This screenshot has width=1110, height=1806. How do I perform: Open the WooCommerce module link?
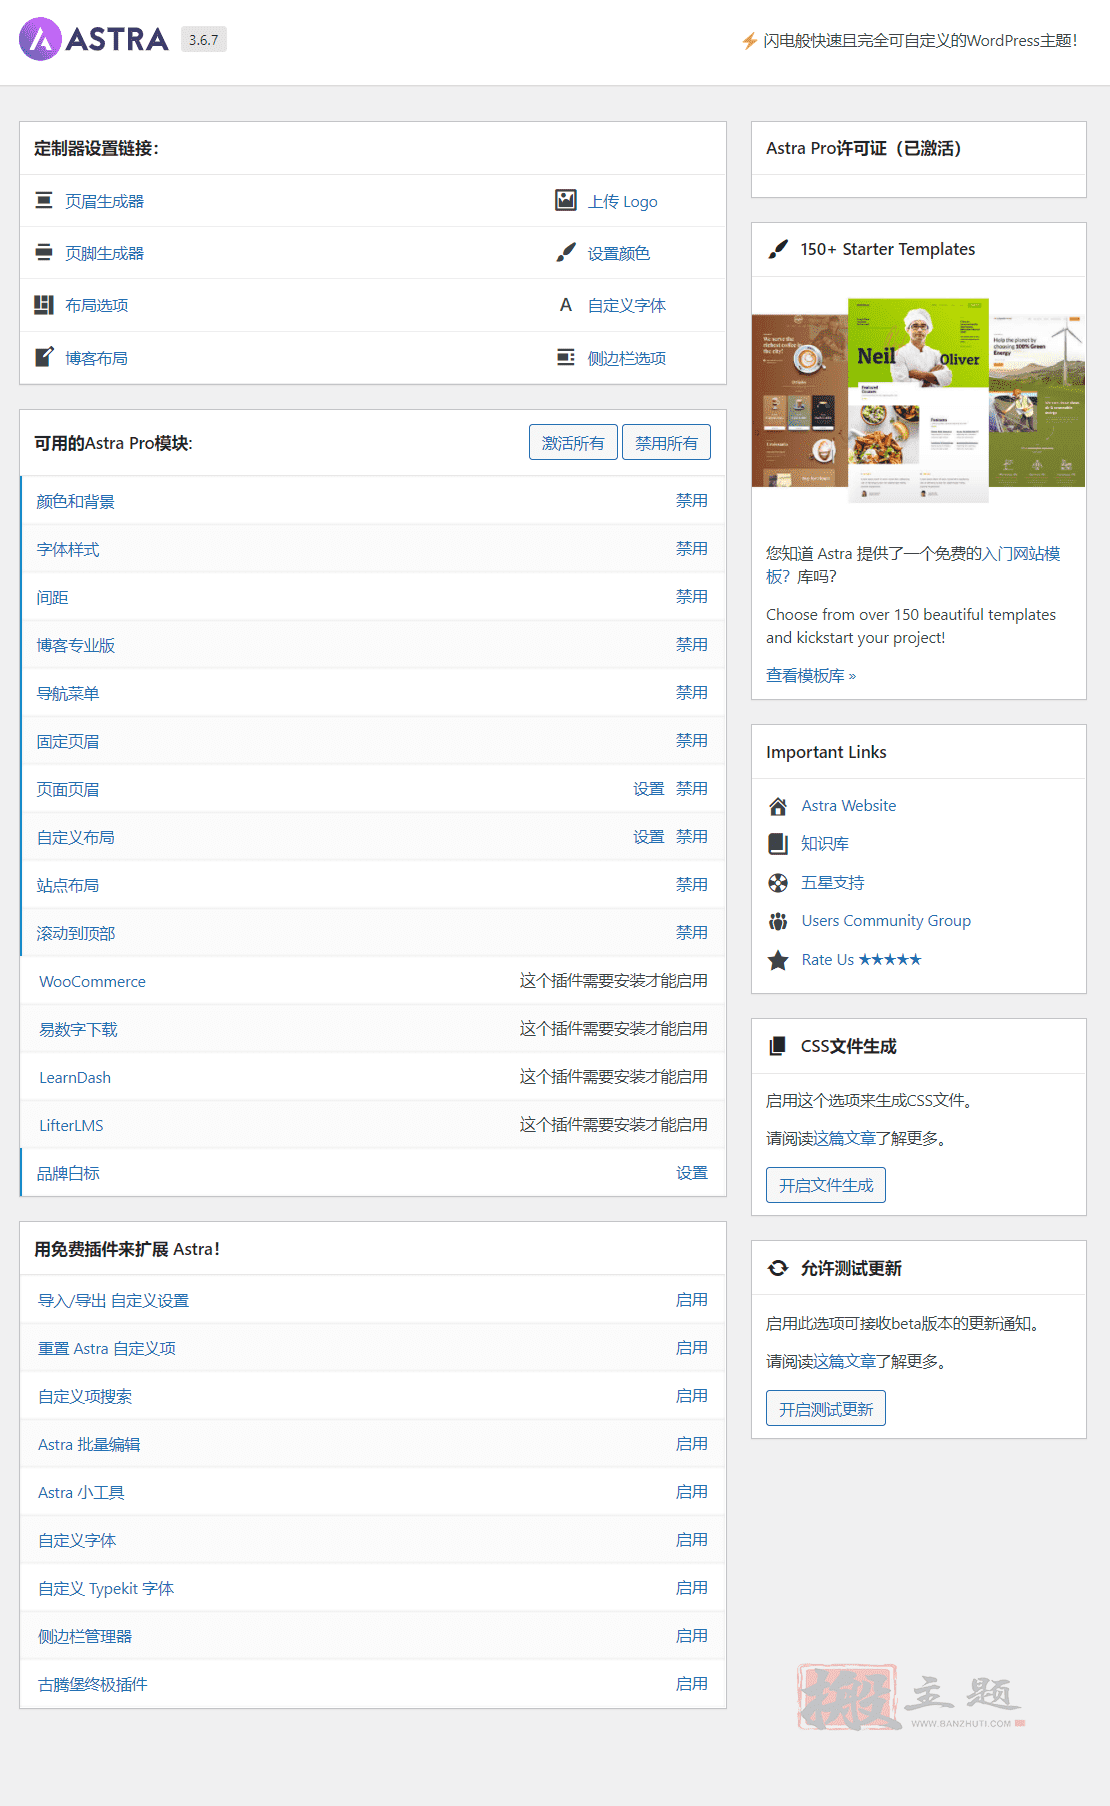pyautogui.click(x=92, y=981)
